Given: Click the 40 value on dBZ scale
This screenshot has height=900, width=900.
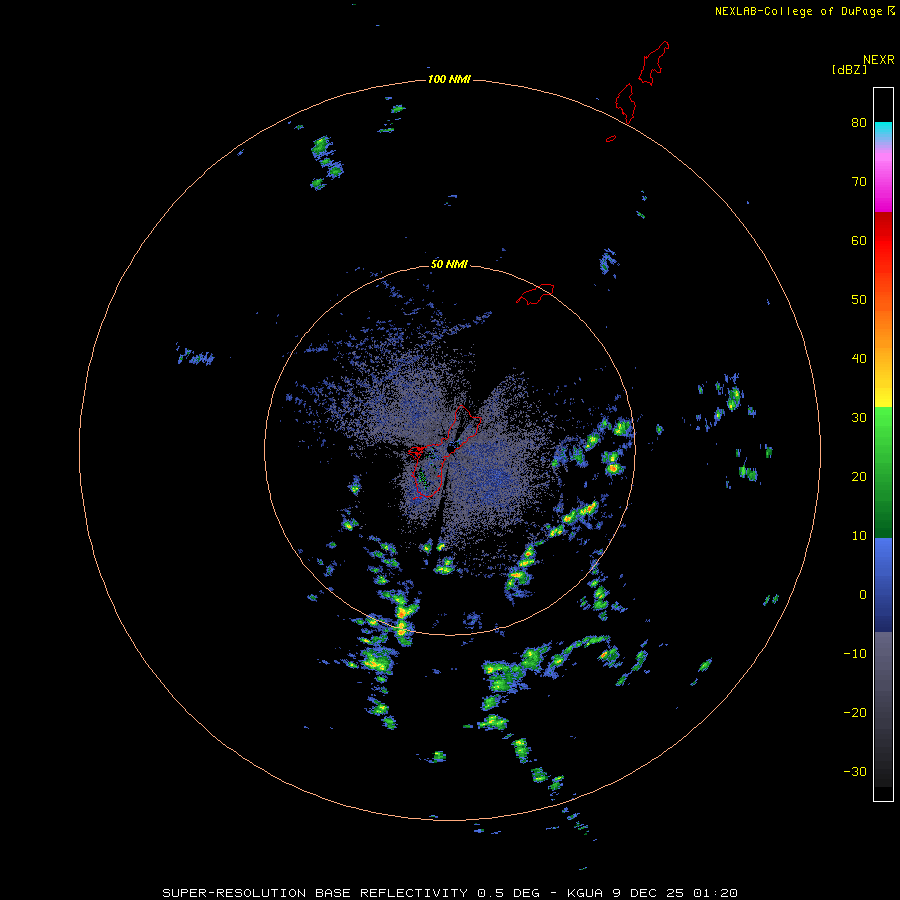Looking at the screenshot, I should click(x=859, y=359).
